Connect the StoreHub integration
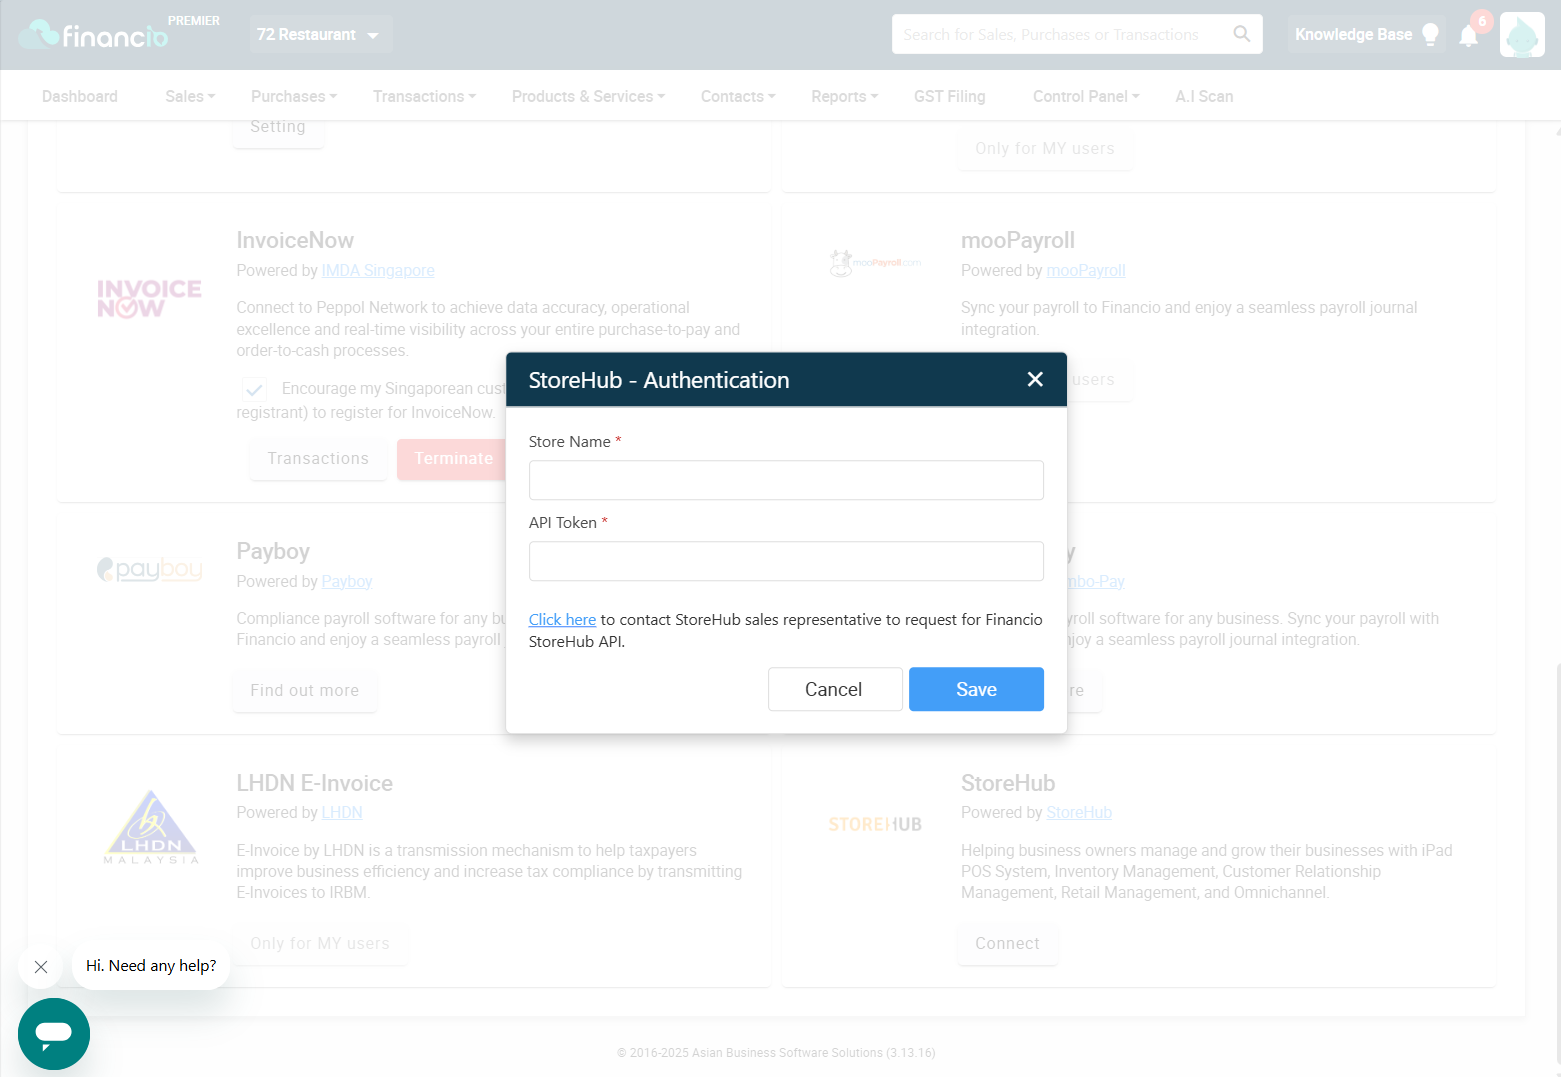Viewport: 1561px width, 1077px height. tap(1008, 944)
